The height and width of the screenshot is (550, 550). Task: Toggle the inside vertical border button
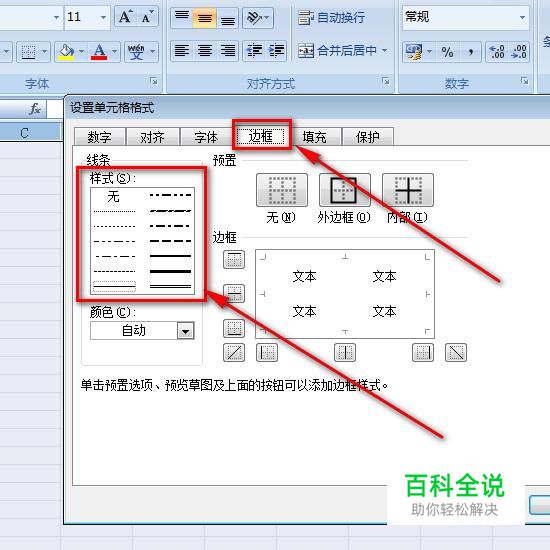coord(345,353)
